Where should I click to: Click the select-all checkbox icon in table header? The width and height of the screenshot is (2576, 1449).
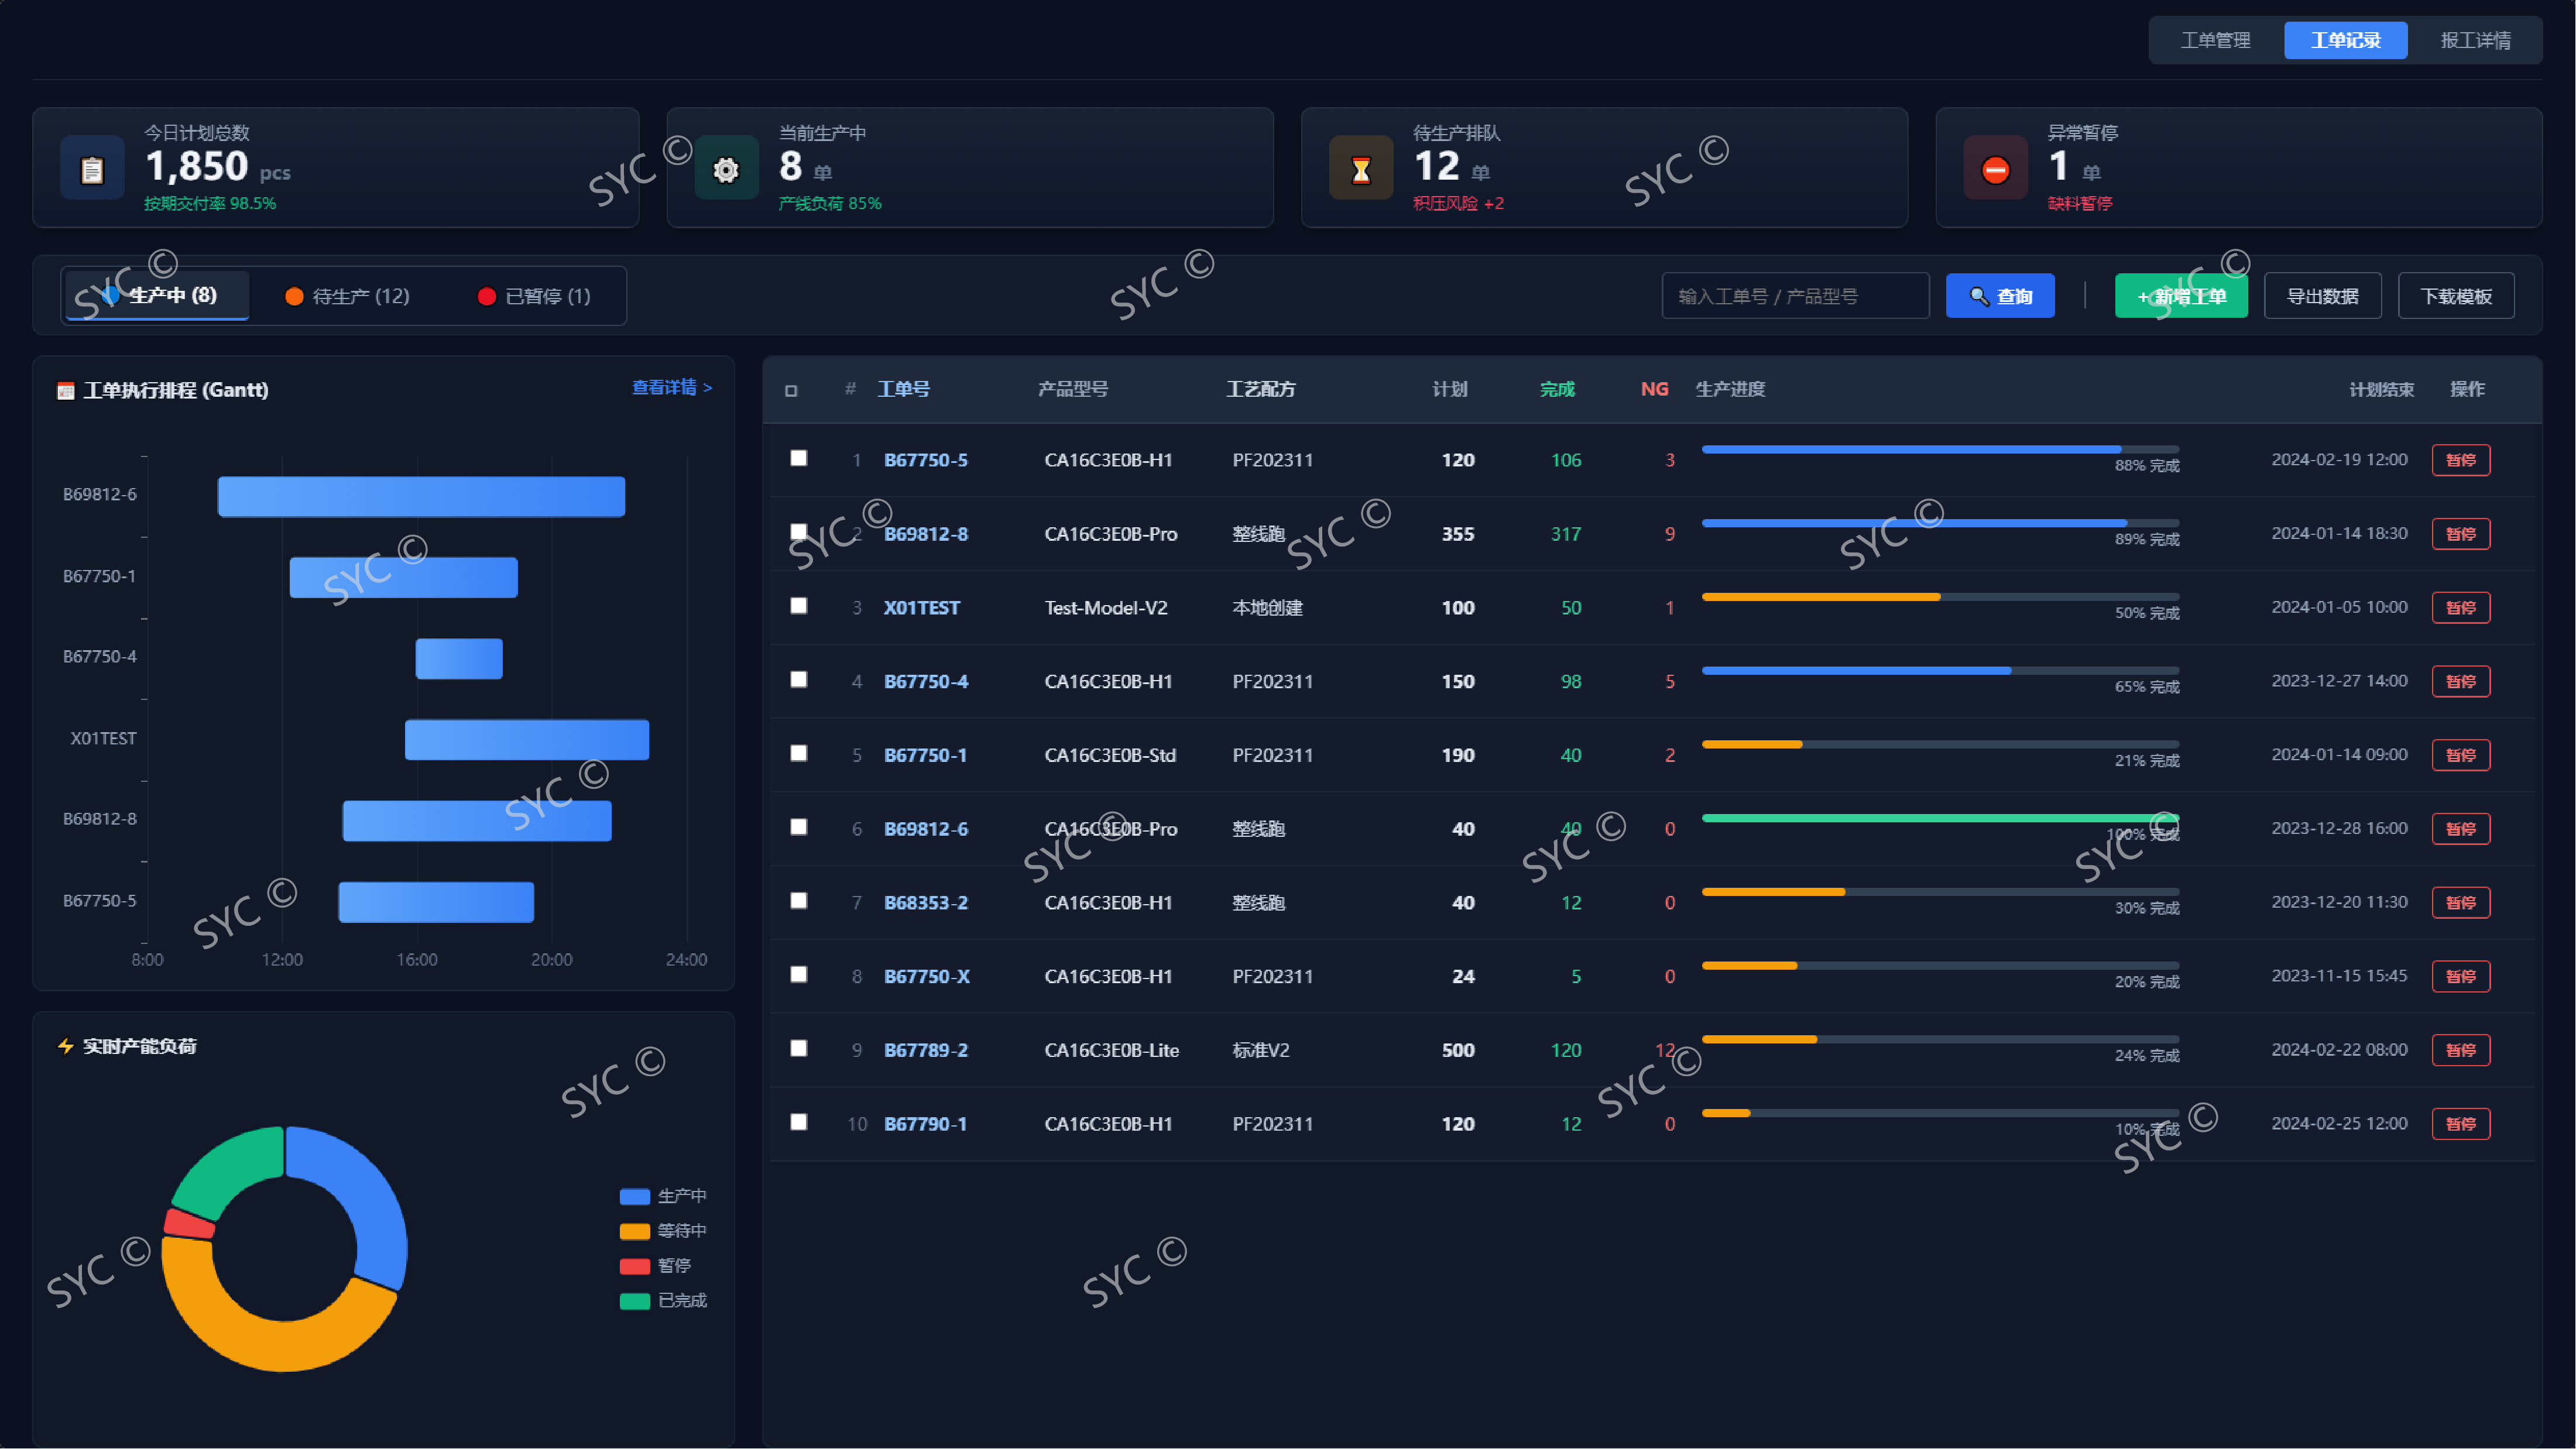point(791,390)
